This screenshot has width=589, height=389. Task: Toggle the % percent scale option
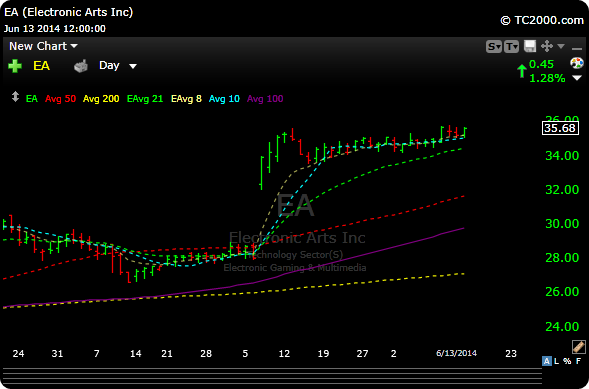coord(567,361)
